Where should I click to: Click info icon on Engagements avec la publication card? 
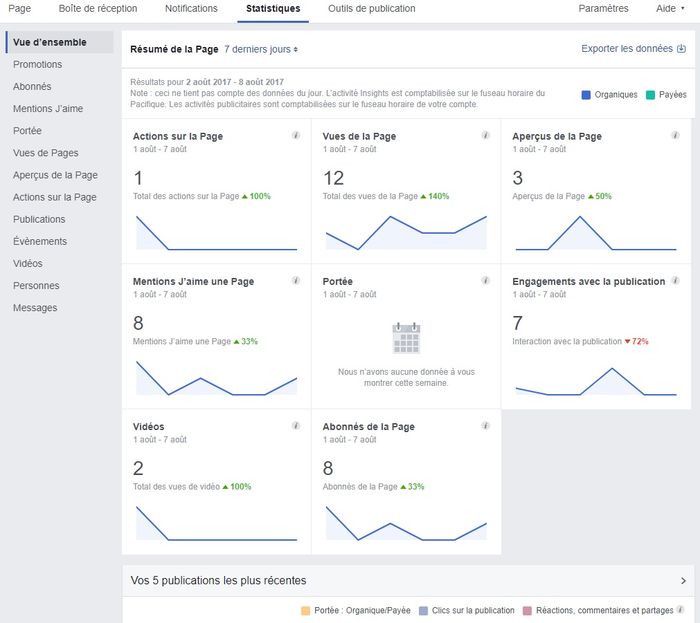coord(676,281)
